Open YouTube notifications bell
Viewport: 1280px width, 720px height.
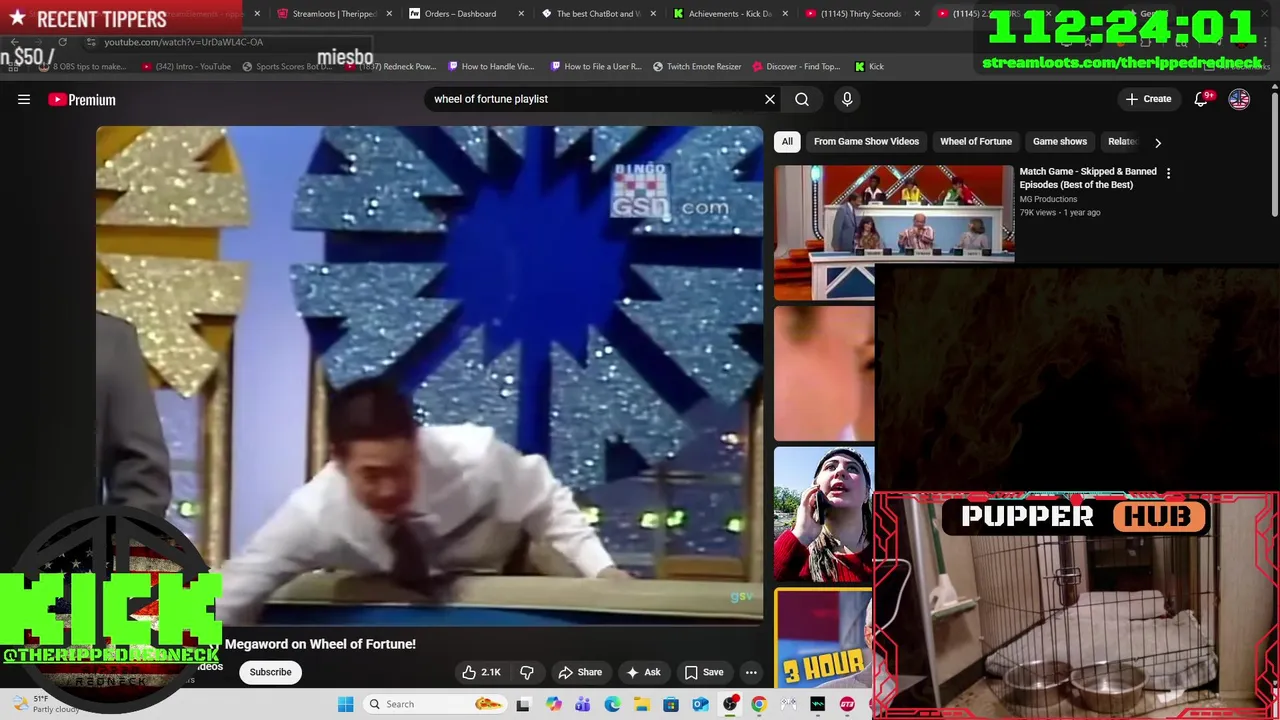(x=1202, y=99)
